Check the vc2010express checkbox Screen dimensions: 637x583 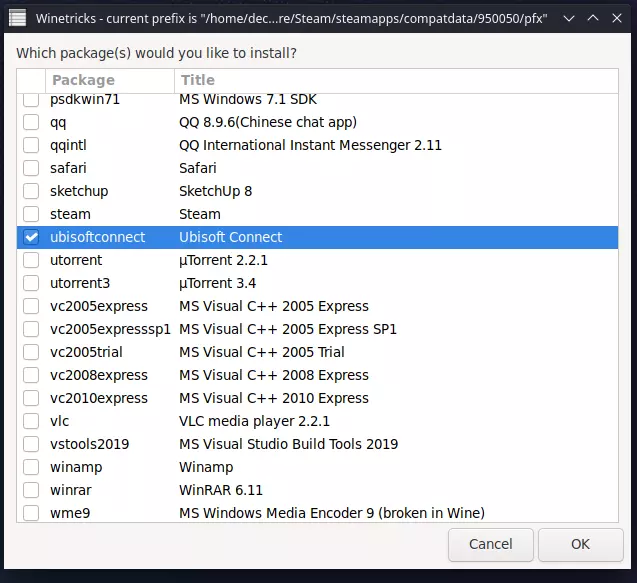(32, 398)
